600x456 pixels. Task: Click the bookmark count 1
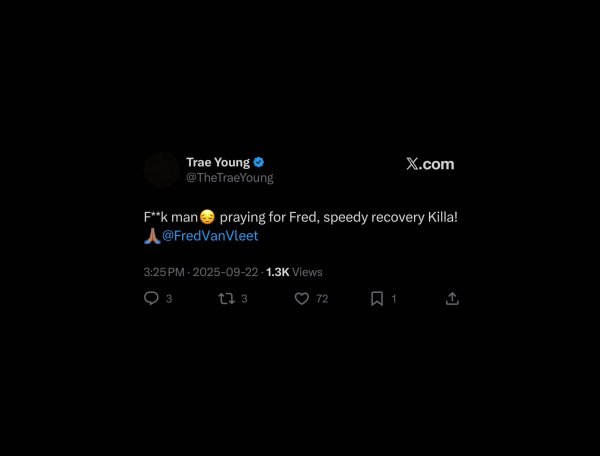pos(394,299)
